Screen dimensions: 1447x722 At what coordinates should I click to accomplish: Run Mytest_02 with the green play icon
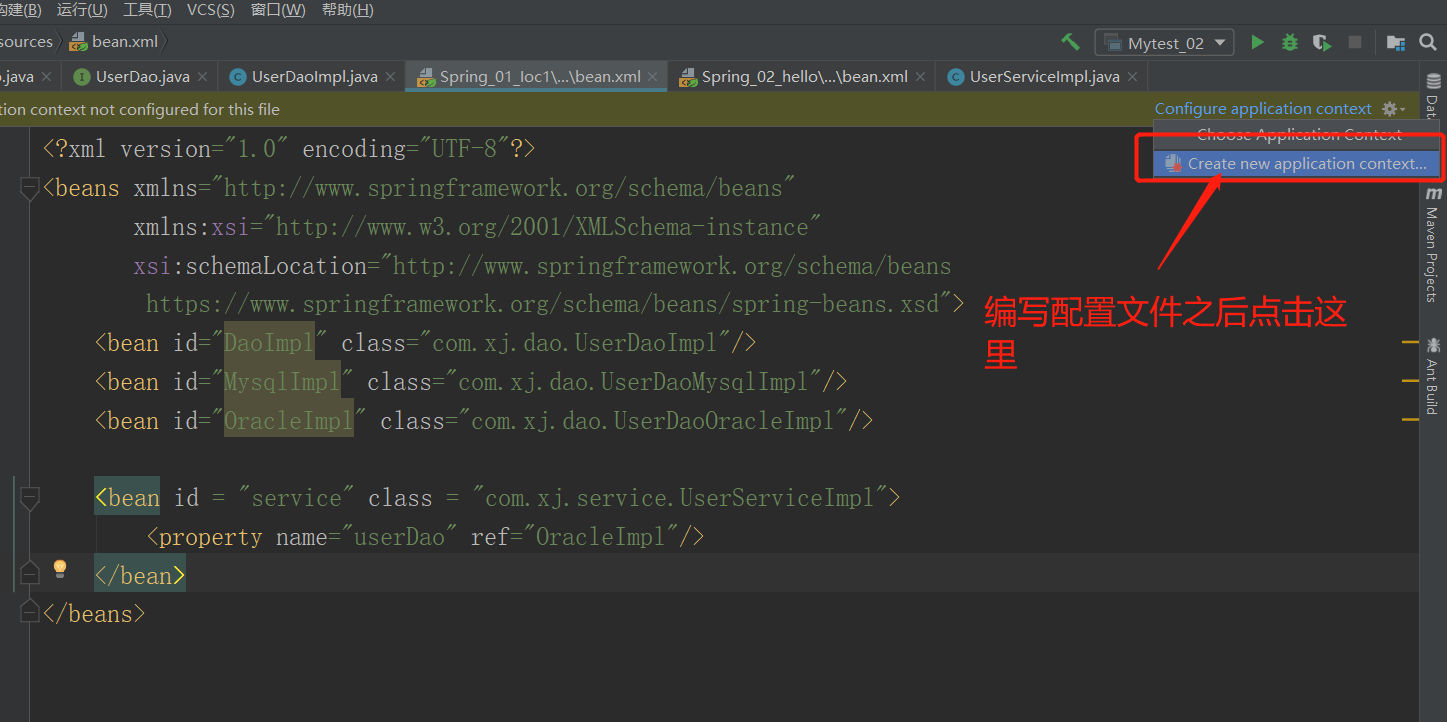[x=1258, y=42]
